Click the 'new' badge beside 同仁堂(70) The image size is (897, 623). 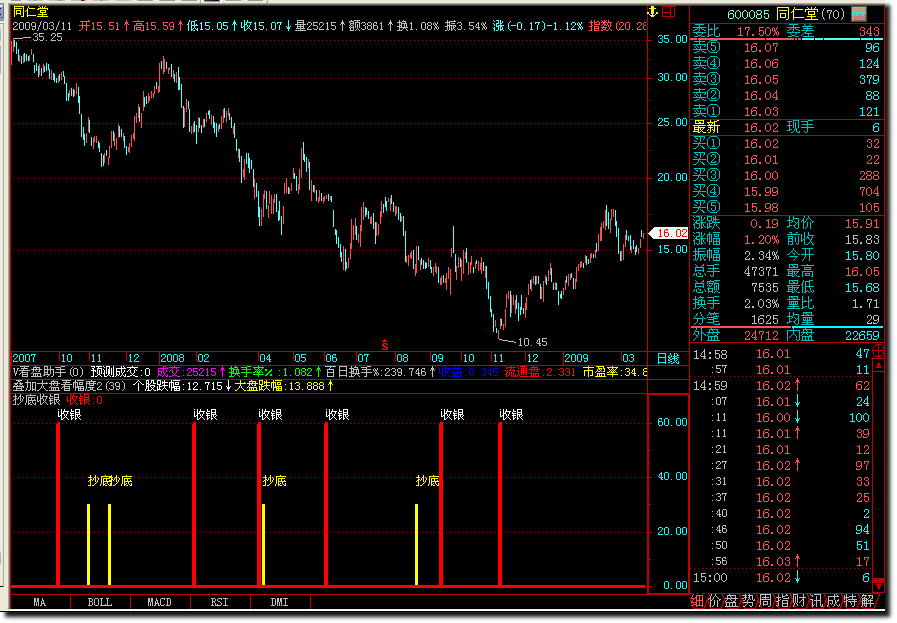pyautogui.click(x=859, y=14)
